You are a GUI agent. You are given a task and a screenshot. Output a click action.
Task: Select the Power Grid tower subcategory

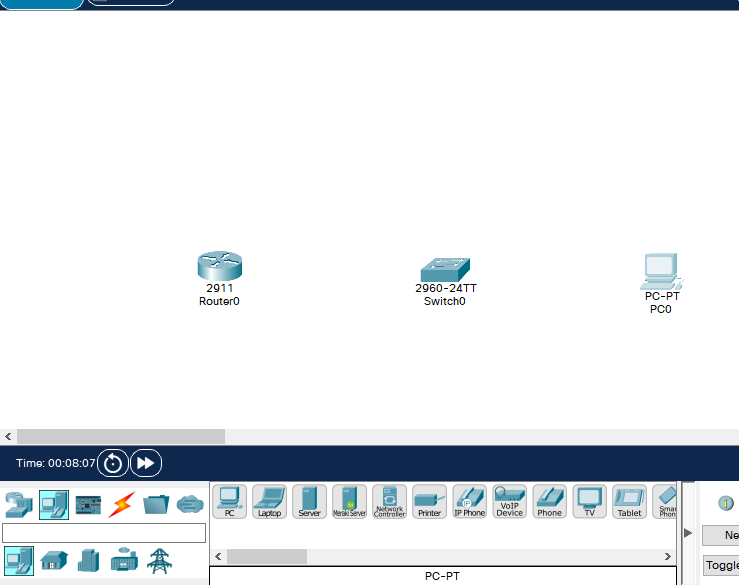(159, 561)
